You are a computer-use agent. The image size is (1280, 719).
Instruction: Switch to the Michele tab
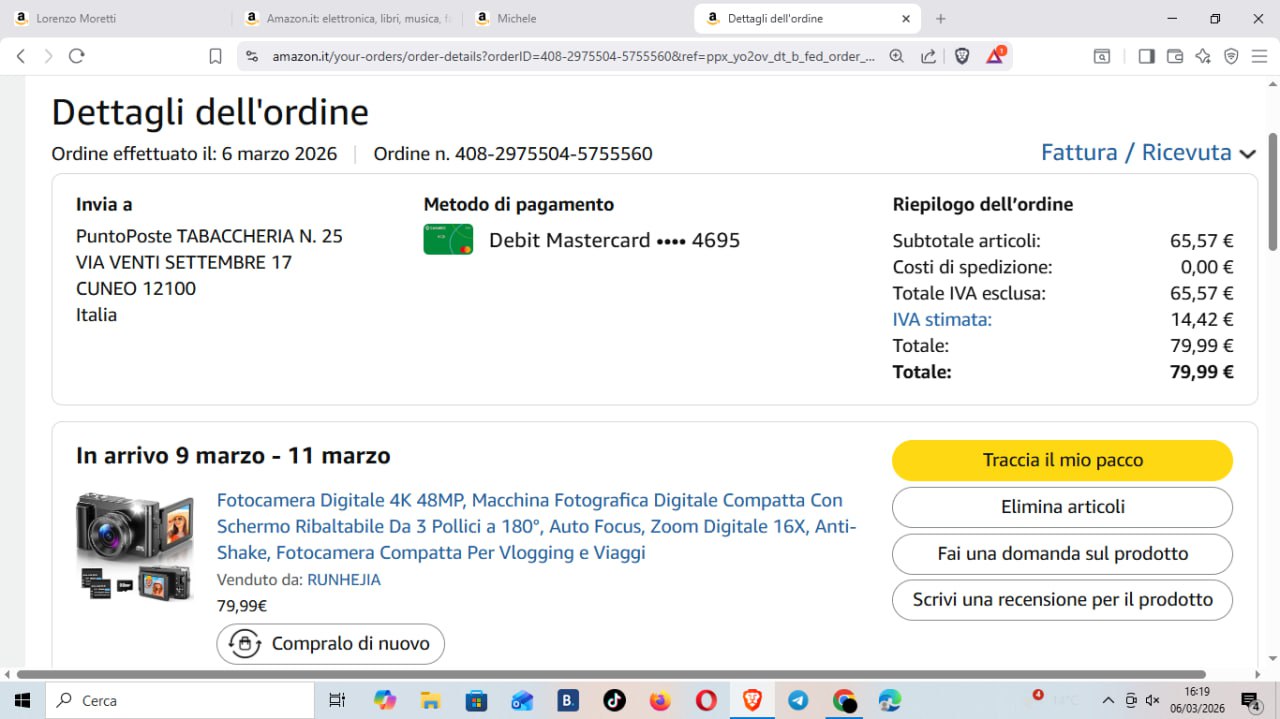coord(560,18)
